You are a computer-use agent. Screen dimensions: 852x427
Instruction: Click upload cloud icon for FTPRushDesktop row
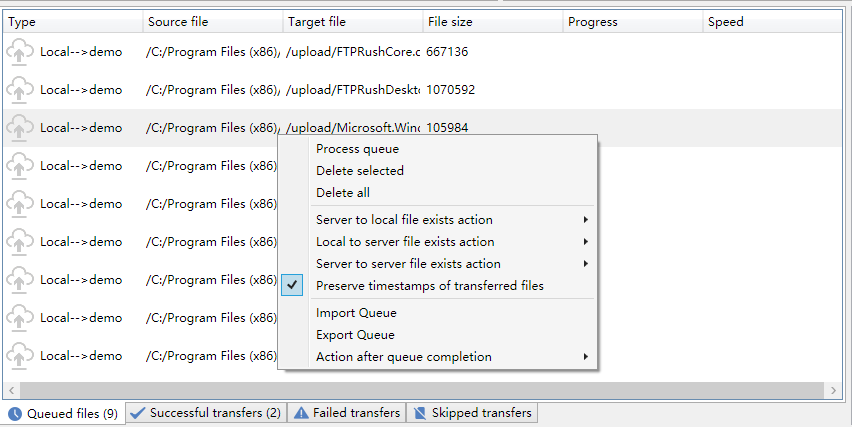click(20, 90)
